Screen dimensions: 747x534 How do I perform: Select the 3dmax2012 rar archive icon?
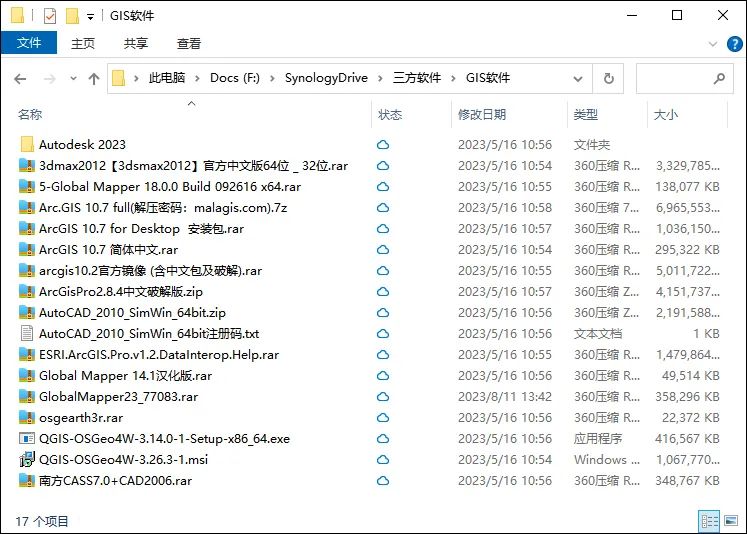point(27,165)
